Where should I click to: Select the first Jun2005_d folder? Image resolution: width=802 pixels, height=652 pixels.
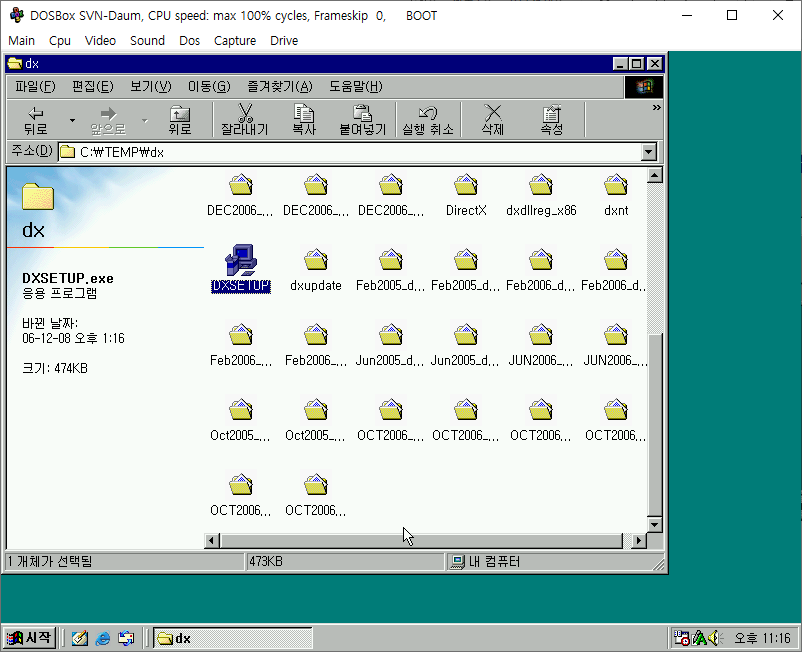[x=391, y=344]
